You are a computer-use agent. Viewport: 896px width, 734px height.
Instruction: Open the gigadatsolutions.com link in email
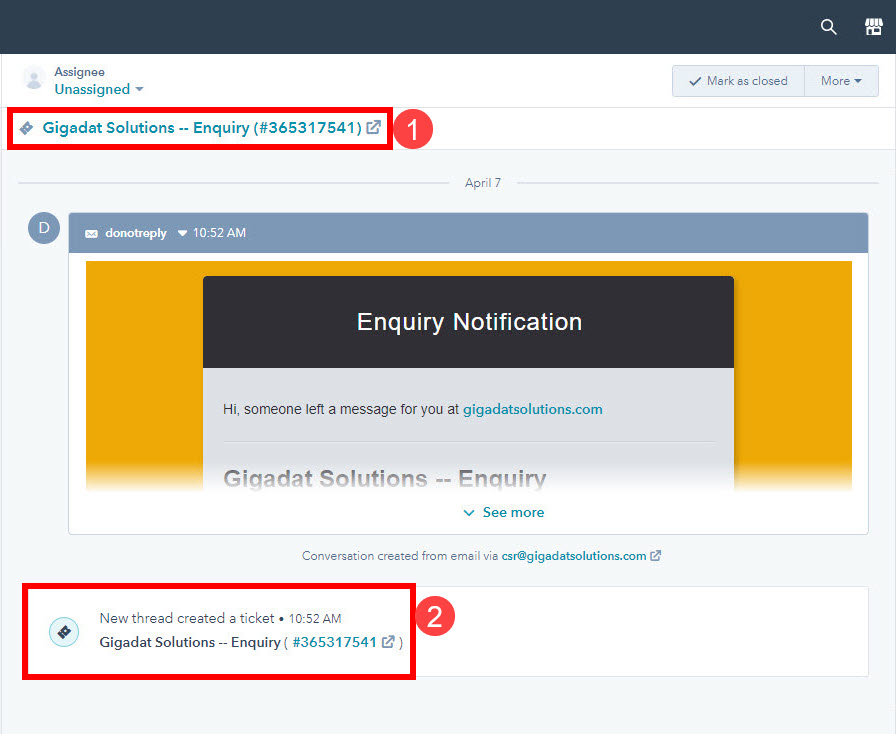(x=533, y=409)
